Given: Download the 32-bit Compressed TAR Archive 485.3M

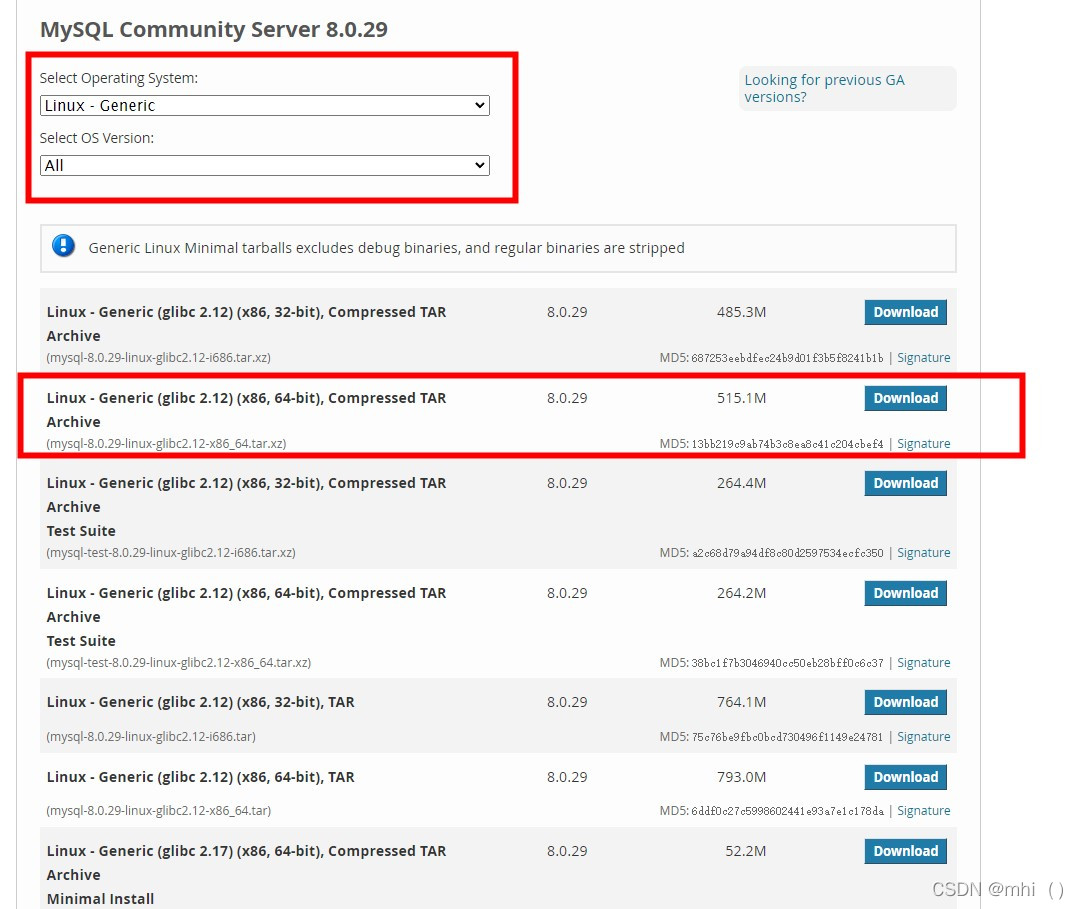Looking at the screenshot, I should 906,312.
